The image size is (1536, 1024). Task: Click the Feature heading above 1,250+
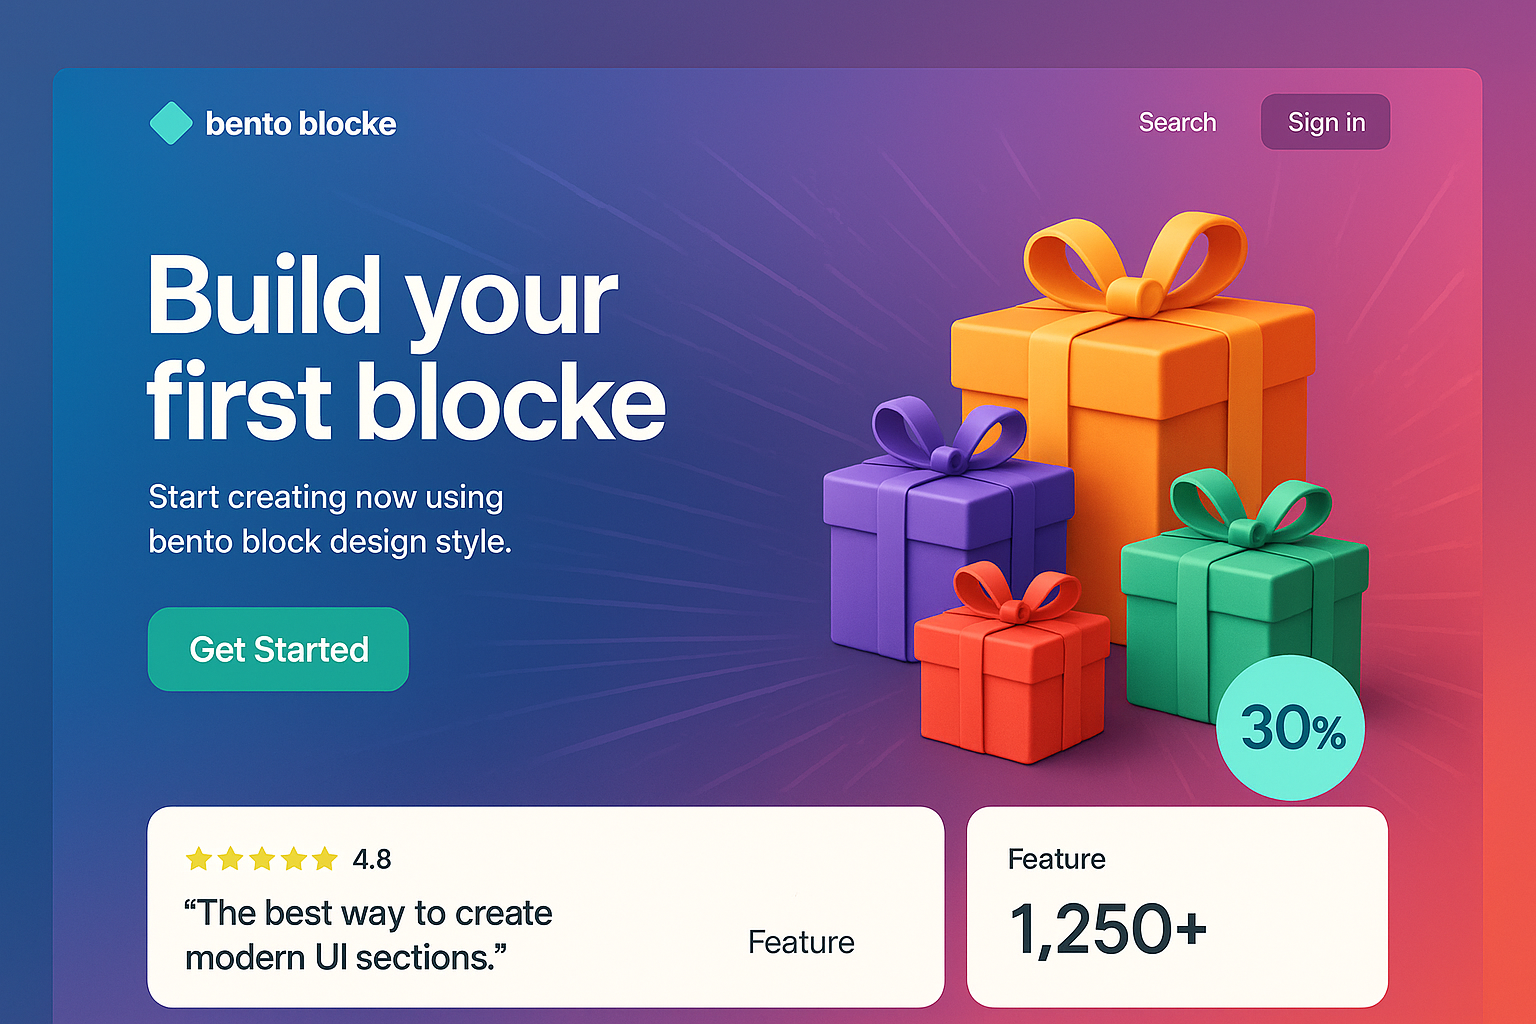pyautogui.click(x=1056, y=859)
